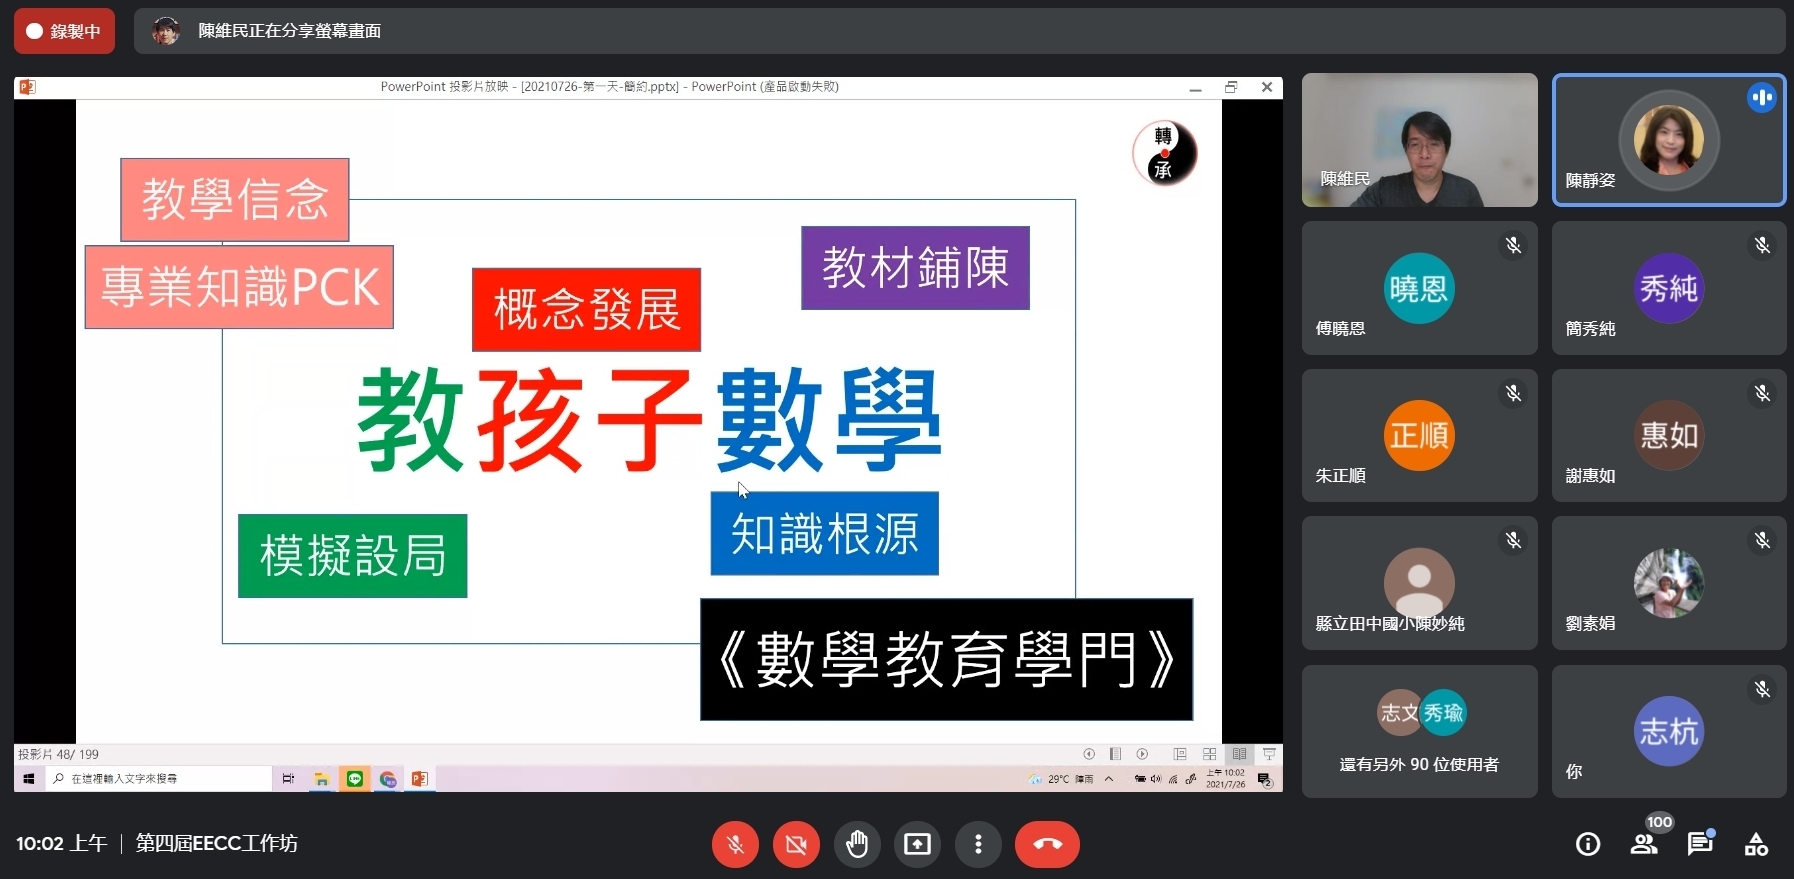This screenshot has width=1794, height=879.
Task: Open the meeting details info icon
Action: coord(1587,845)
